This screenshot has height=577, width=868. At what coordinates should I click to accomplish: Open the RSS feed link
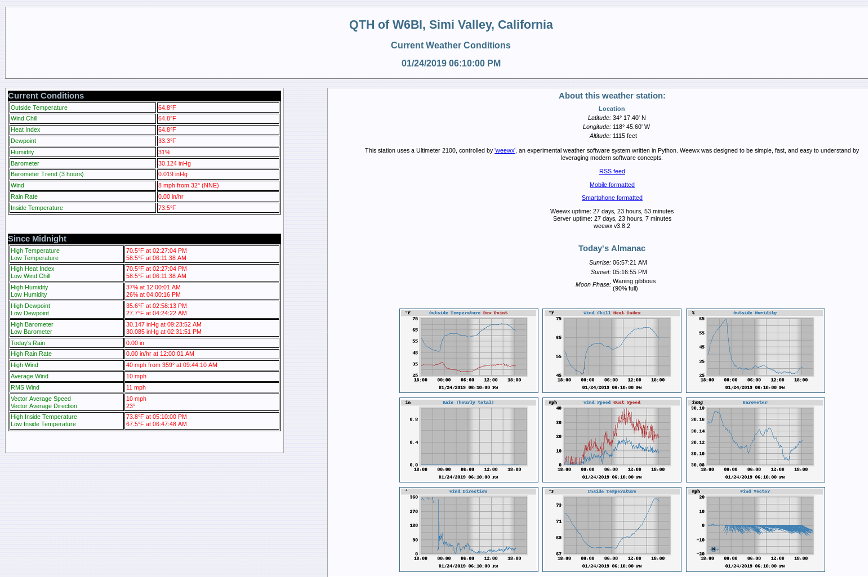[x=612, y=172]
